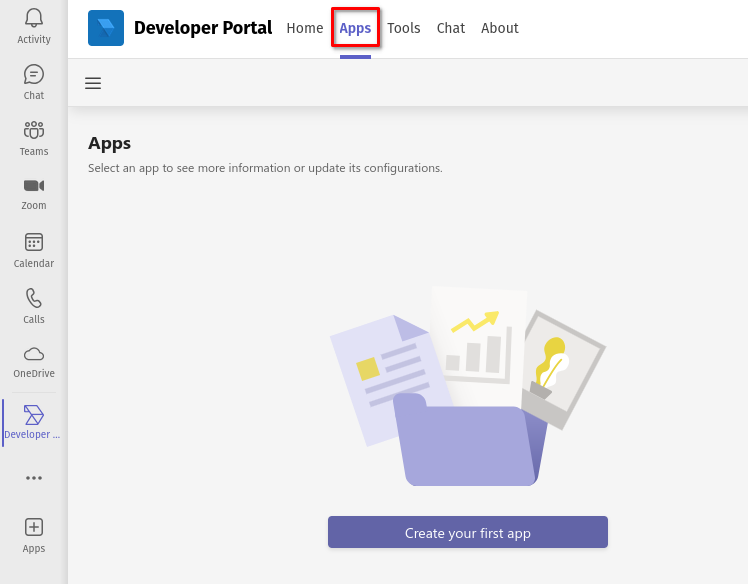
Task: Show more apps via ellipsis
Action: coord(34,478)
